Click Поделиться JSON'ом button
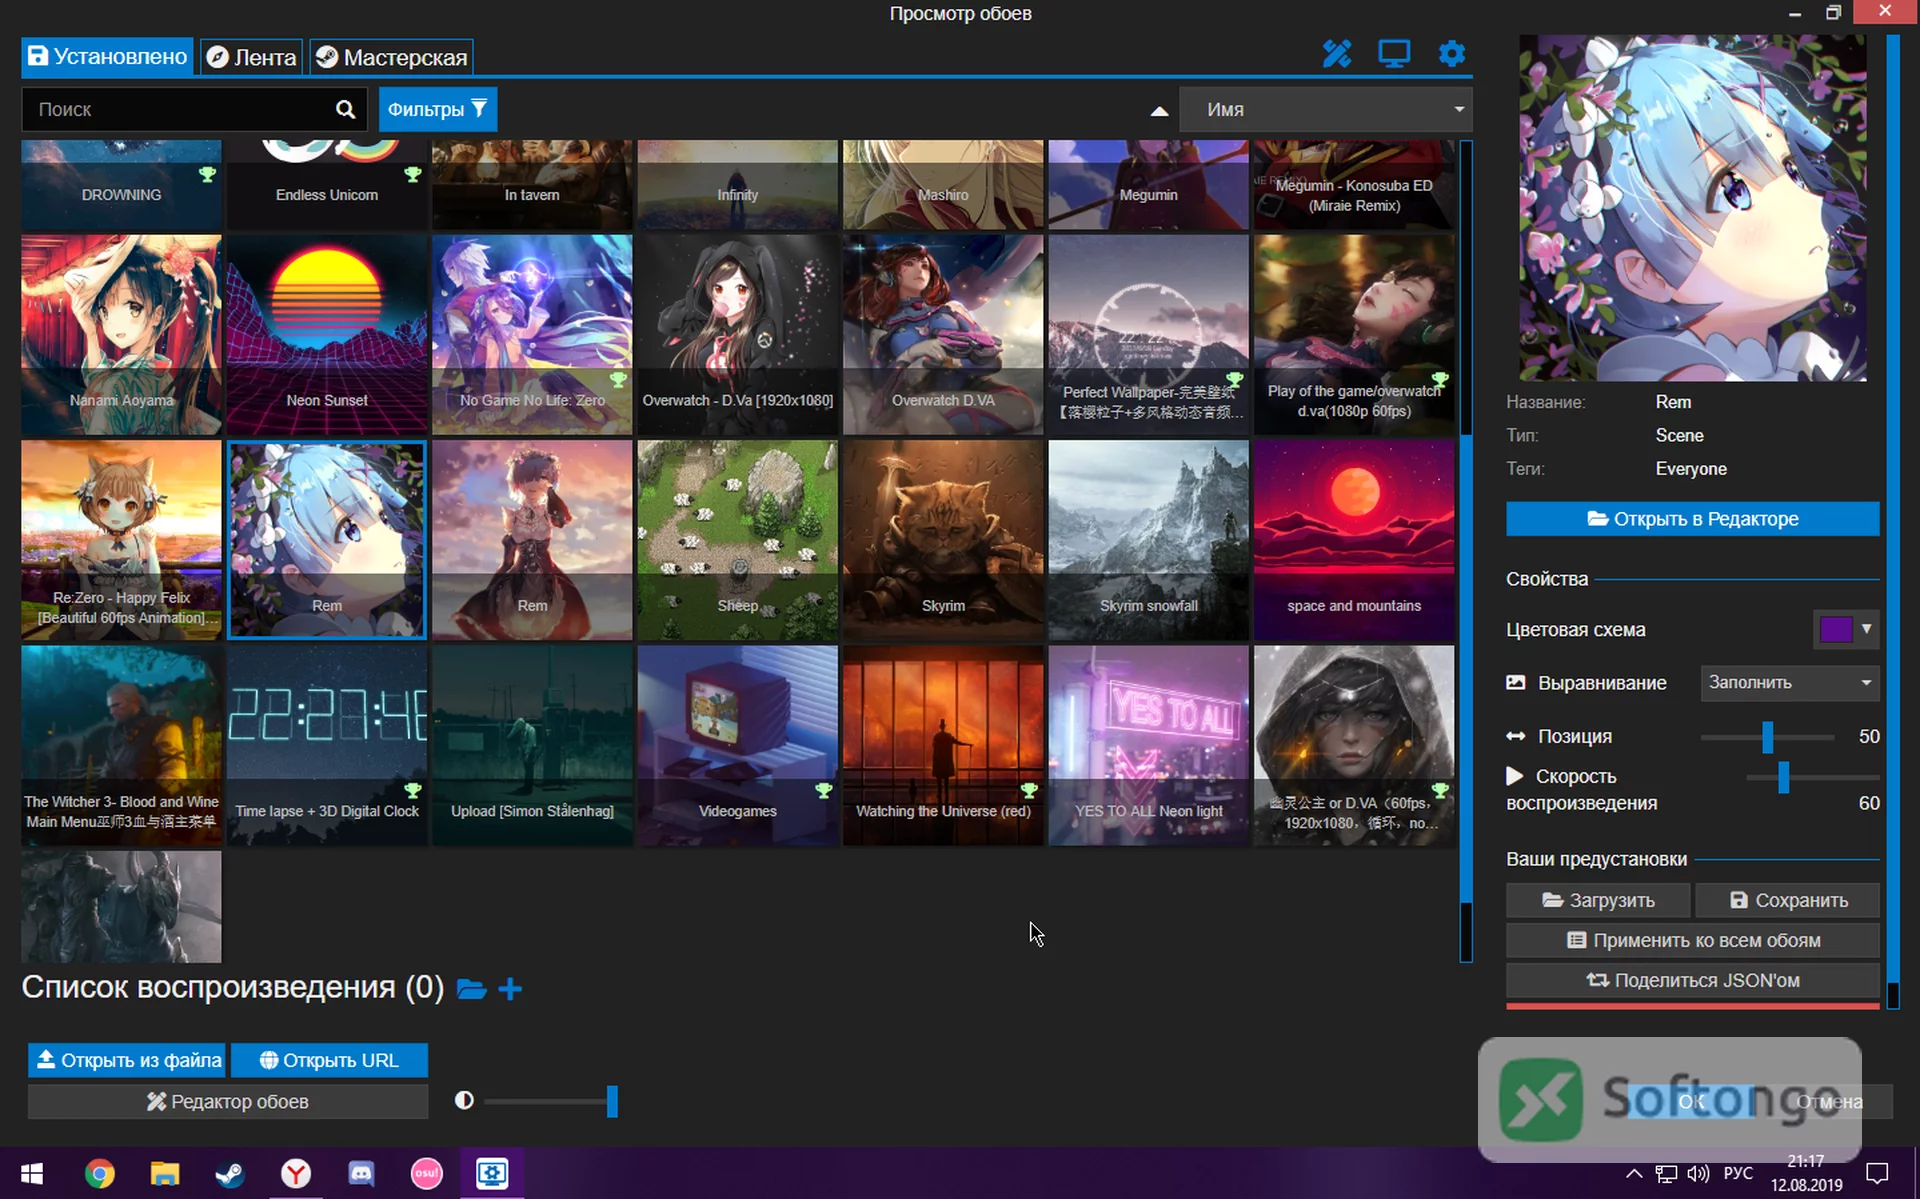1920x1199 pixels. [1693, 980]
